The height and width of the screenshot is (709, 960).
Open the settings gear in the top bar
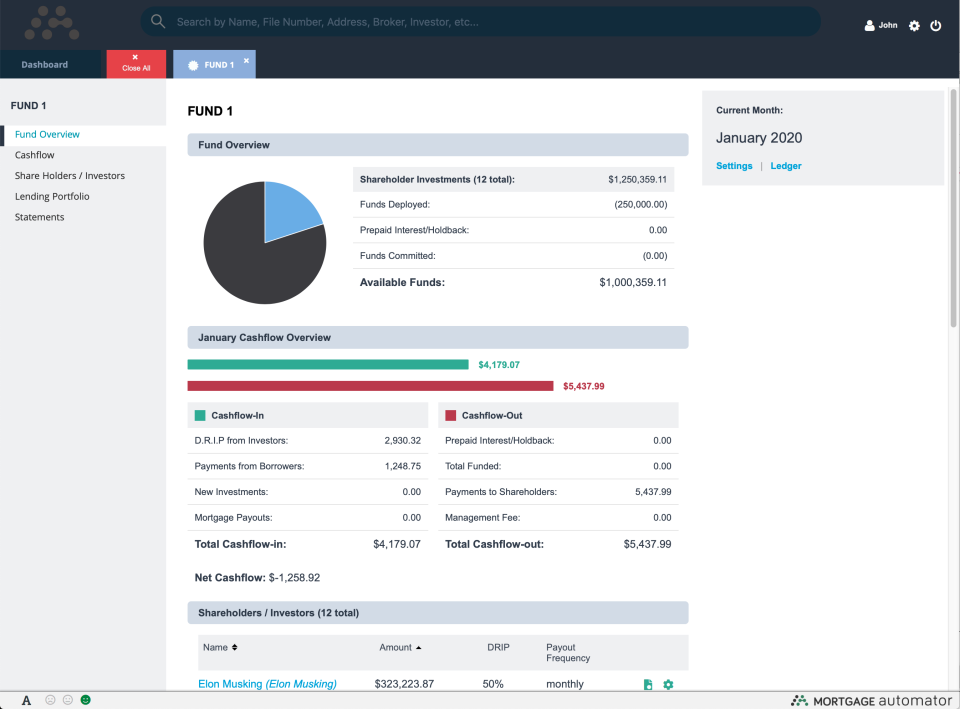(x=913, y=26)
